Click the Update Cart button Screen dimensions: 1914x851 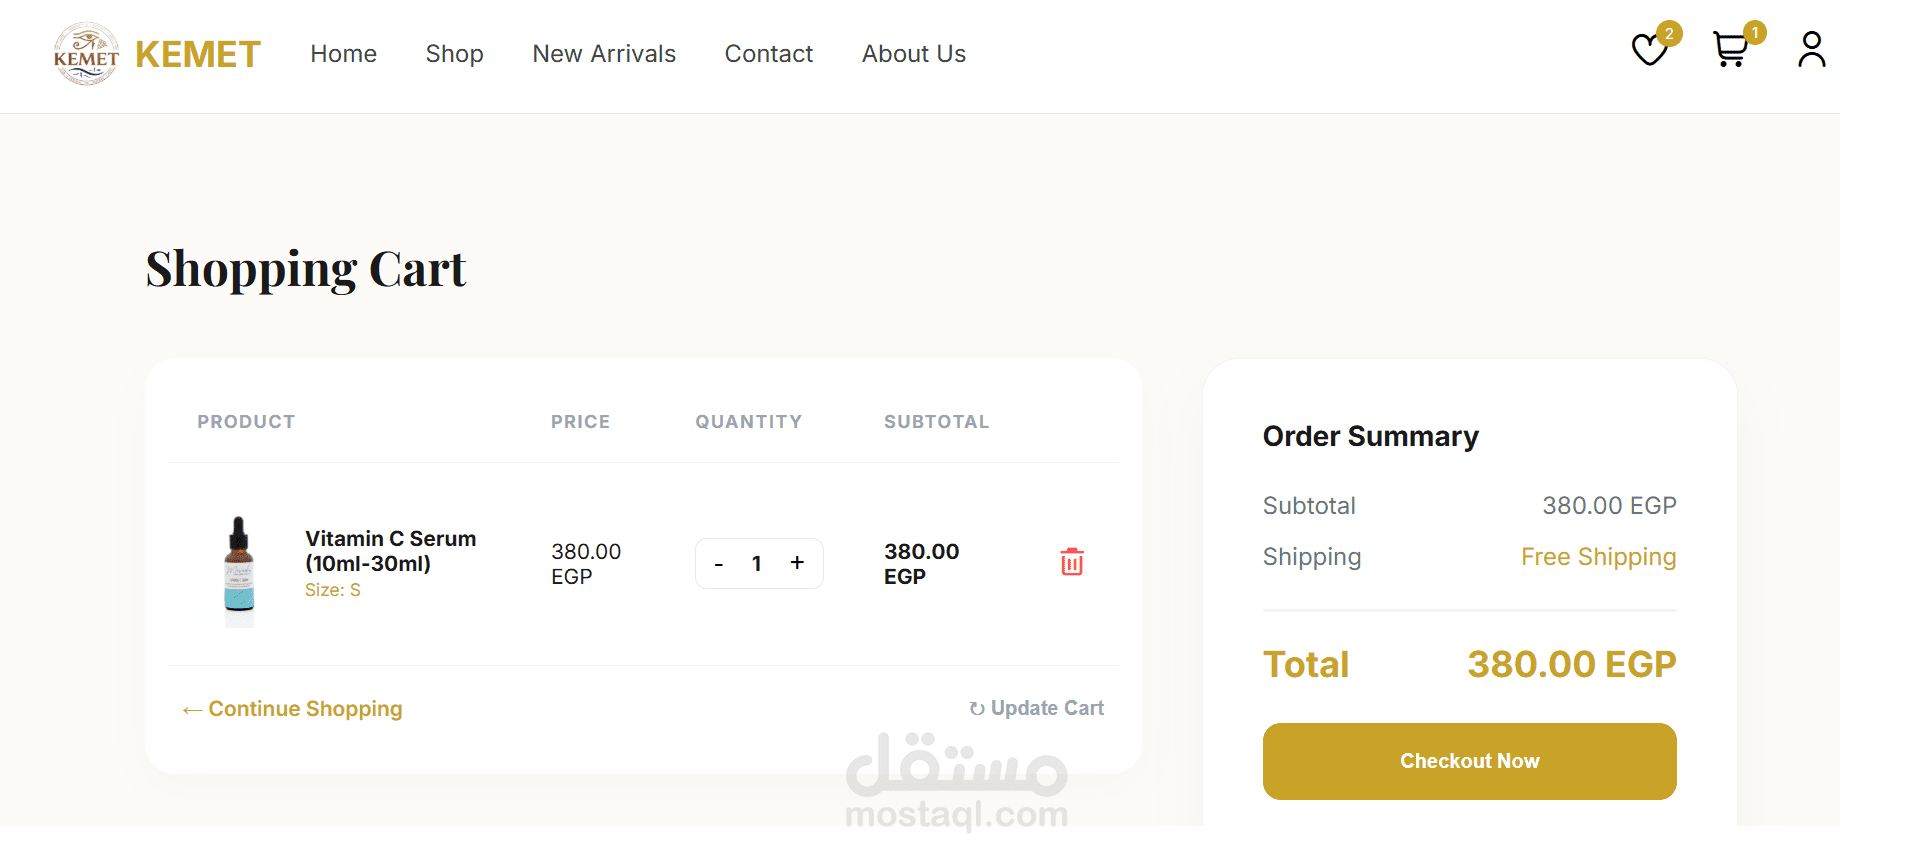[1037, 708]
